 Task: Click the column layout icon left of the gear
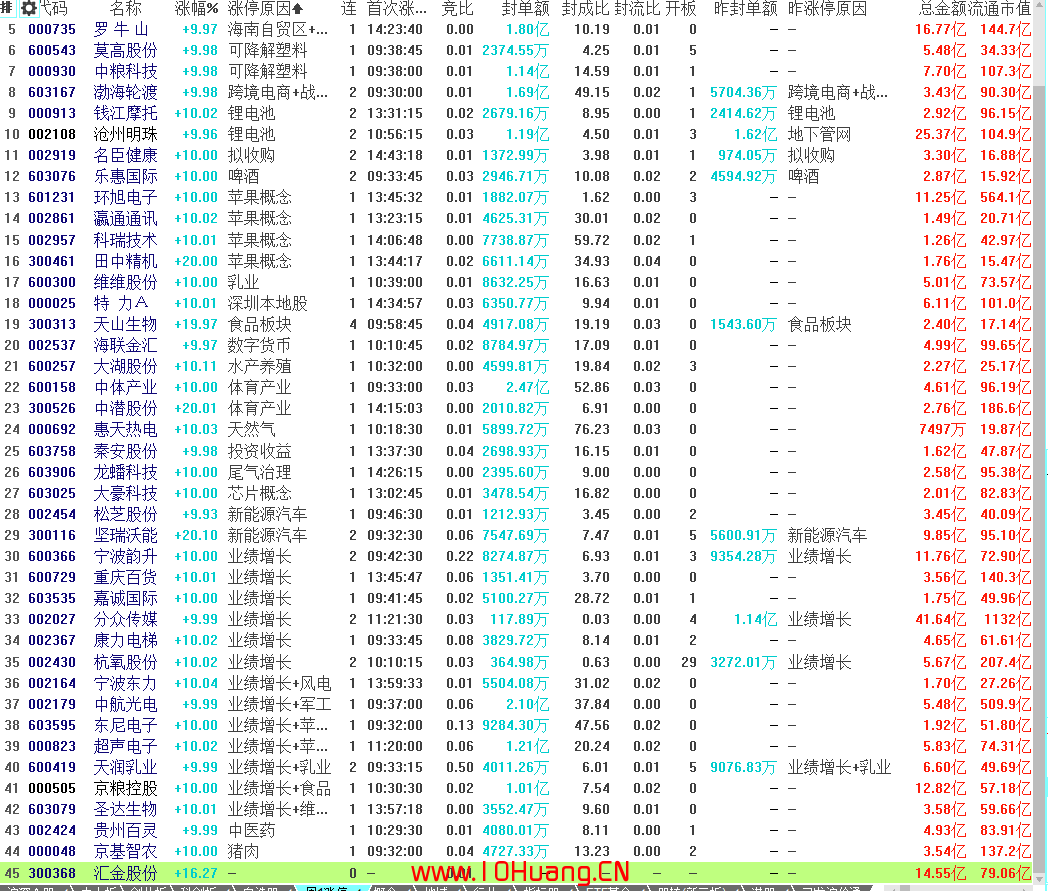tap(7, 8)
